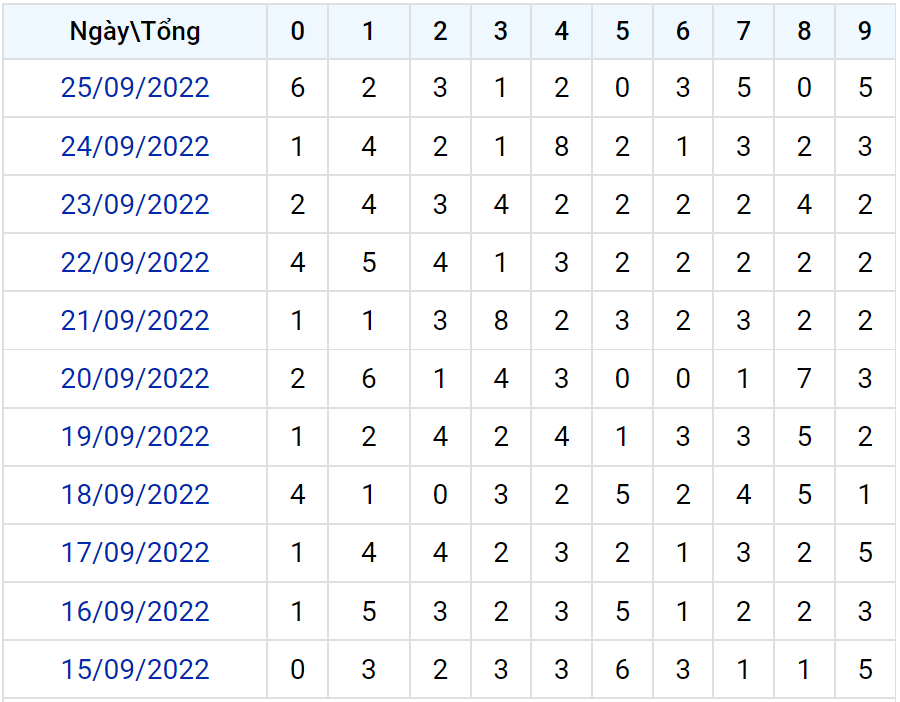Click the 16/09/2022 date link
The width and height of the screenshot is (900, 702).
pos(135,611)
